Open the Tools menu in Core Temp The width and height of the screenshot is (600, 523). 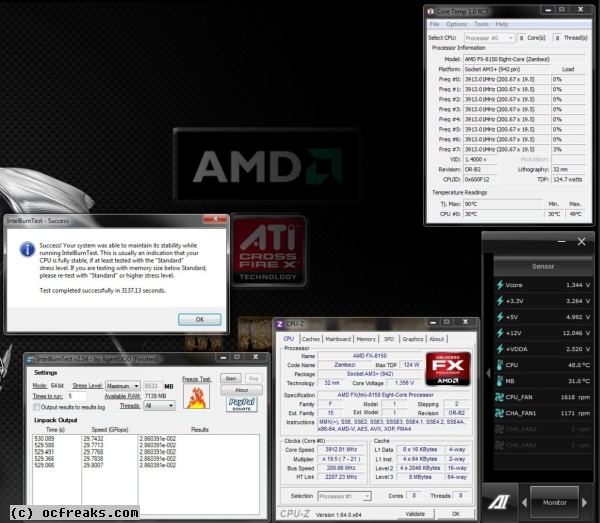(x=481, y=24)
